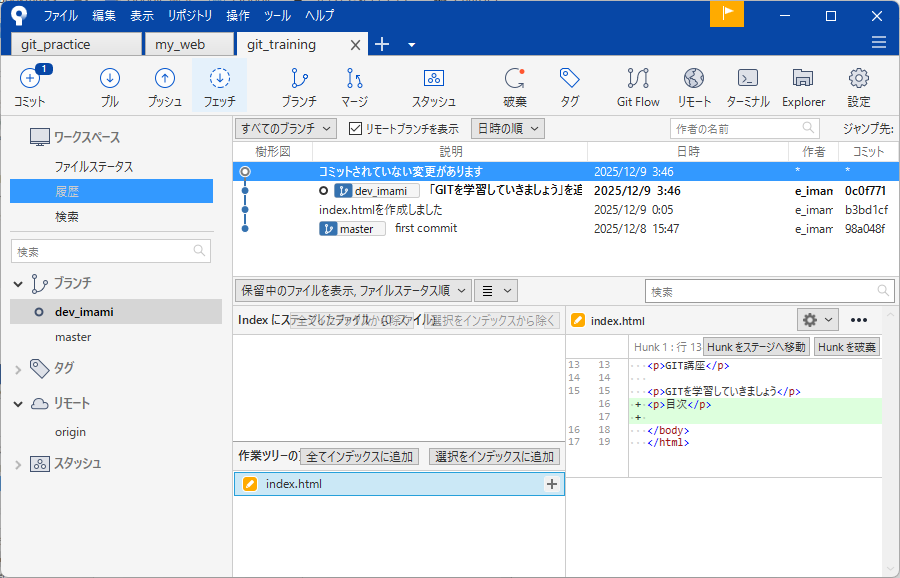The height and width of the screenshot is (578, 900).
Task: Expand the Tags section in sidebar
Action: pyautogui.click(x=19, y=368)
